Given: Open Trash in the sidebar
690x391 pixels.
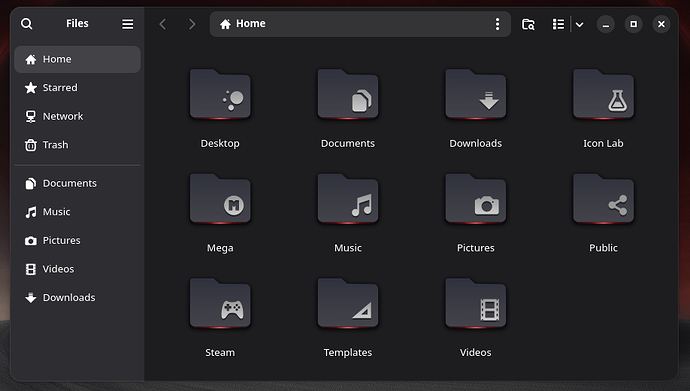Looking at the screenshot, I should [x=77, y=145].
